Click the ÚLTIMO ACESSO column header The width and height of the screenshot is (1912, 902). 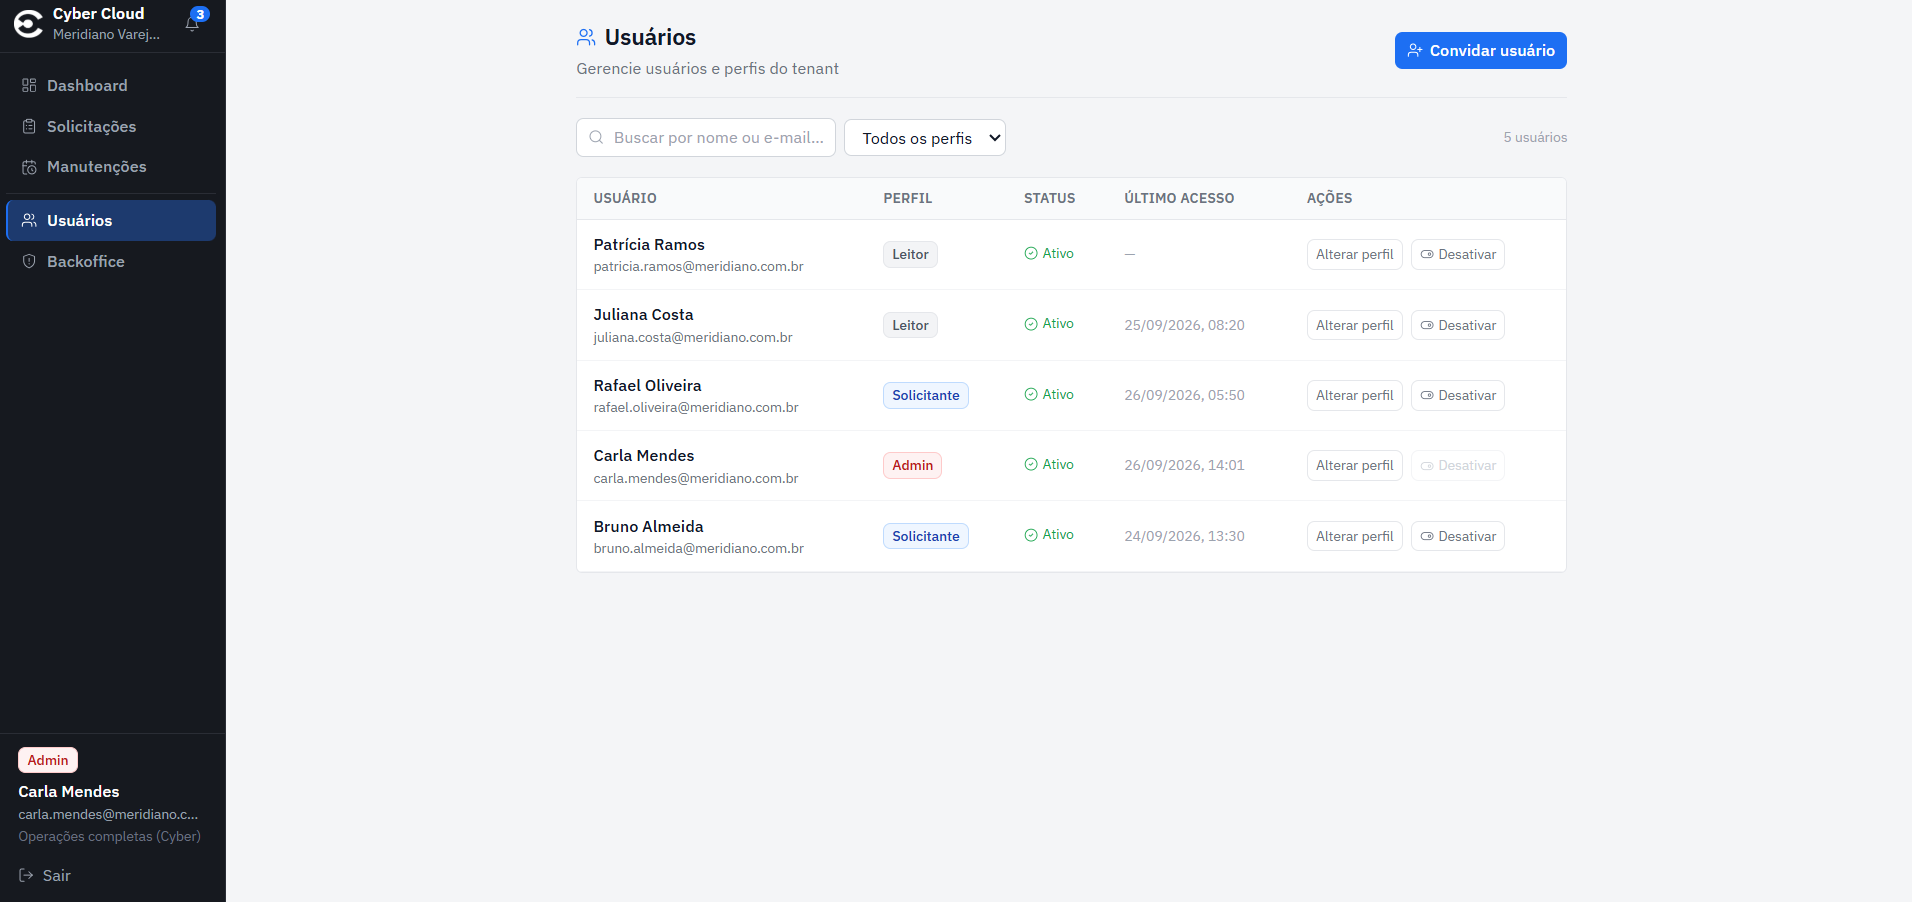1179,199
